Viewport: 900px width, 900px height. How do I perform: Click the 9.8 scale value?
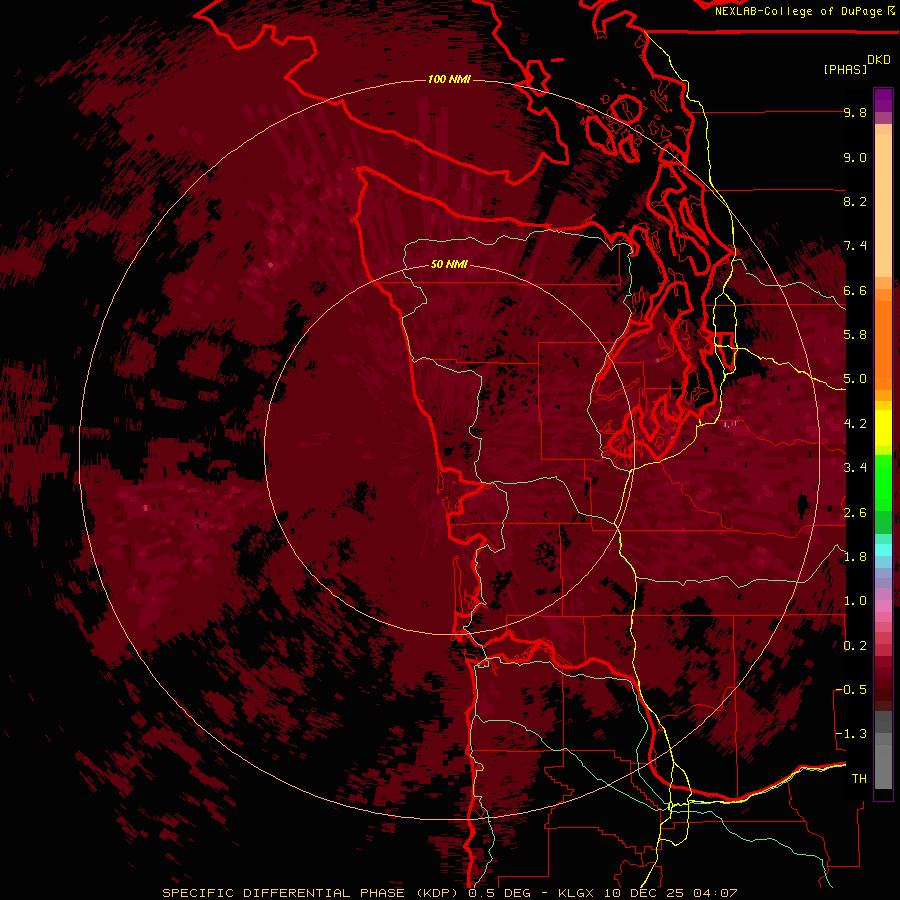[855, 112]
